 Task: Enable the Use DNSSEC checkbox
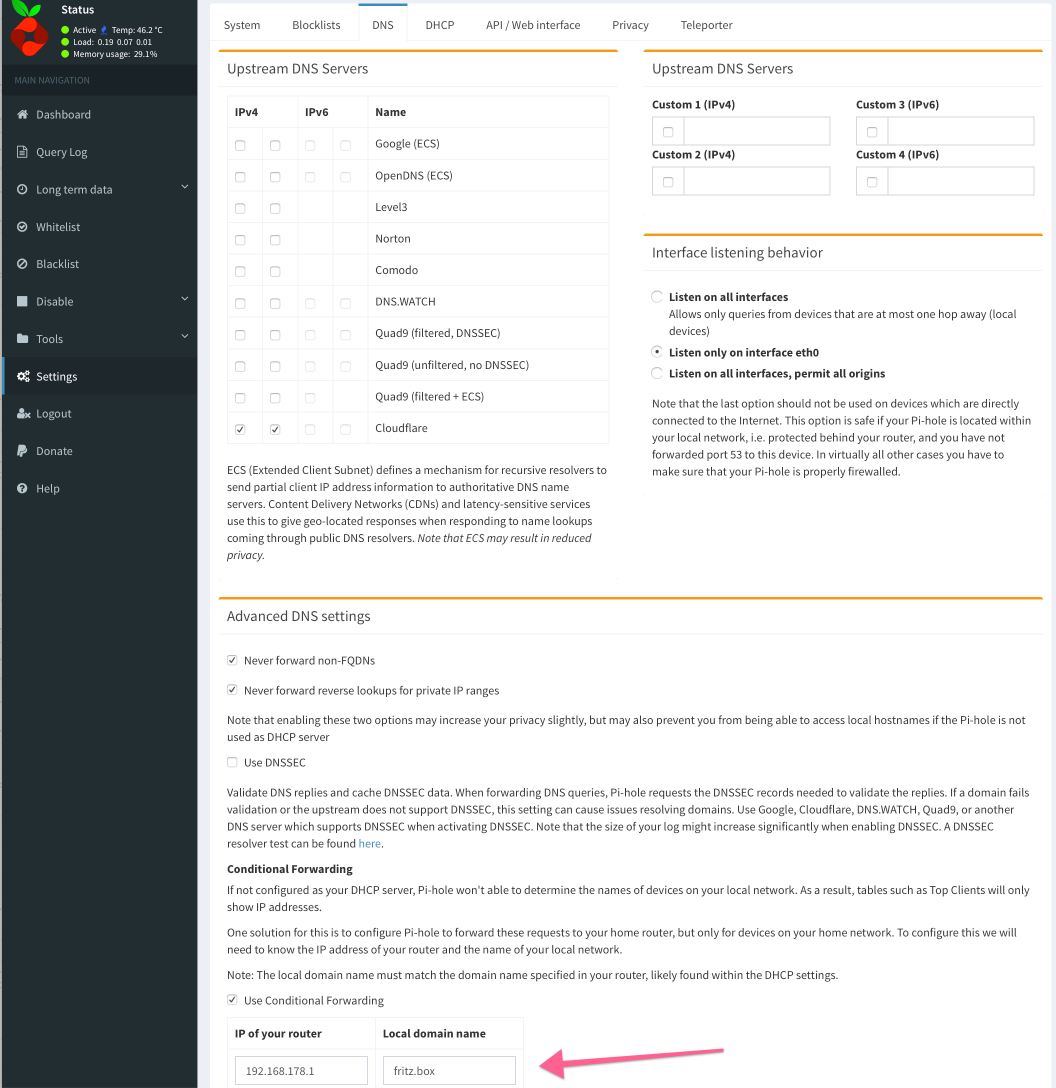click(x=232, y=763)
